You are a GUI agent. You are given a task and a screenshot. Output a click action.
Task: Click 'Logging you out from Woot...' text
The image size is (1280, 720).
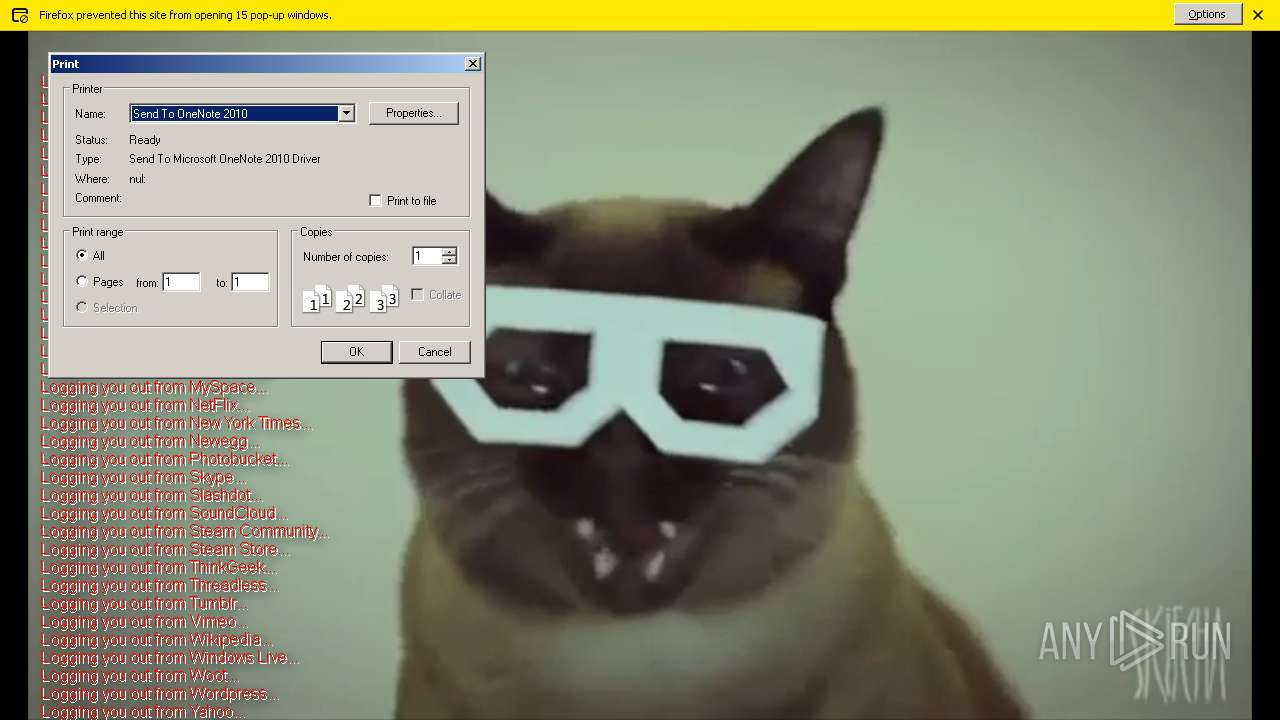pos(140,675)
